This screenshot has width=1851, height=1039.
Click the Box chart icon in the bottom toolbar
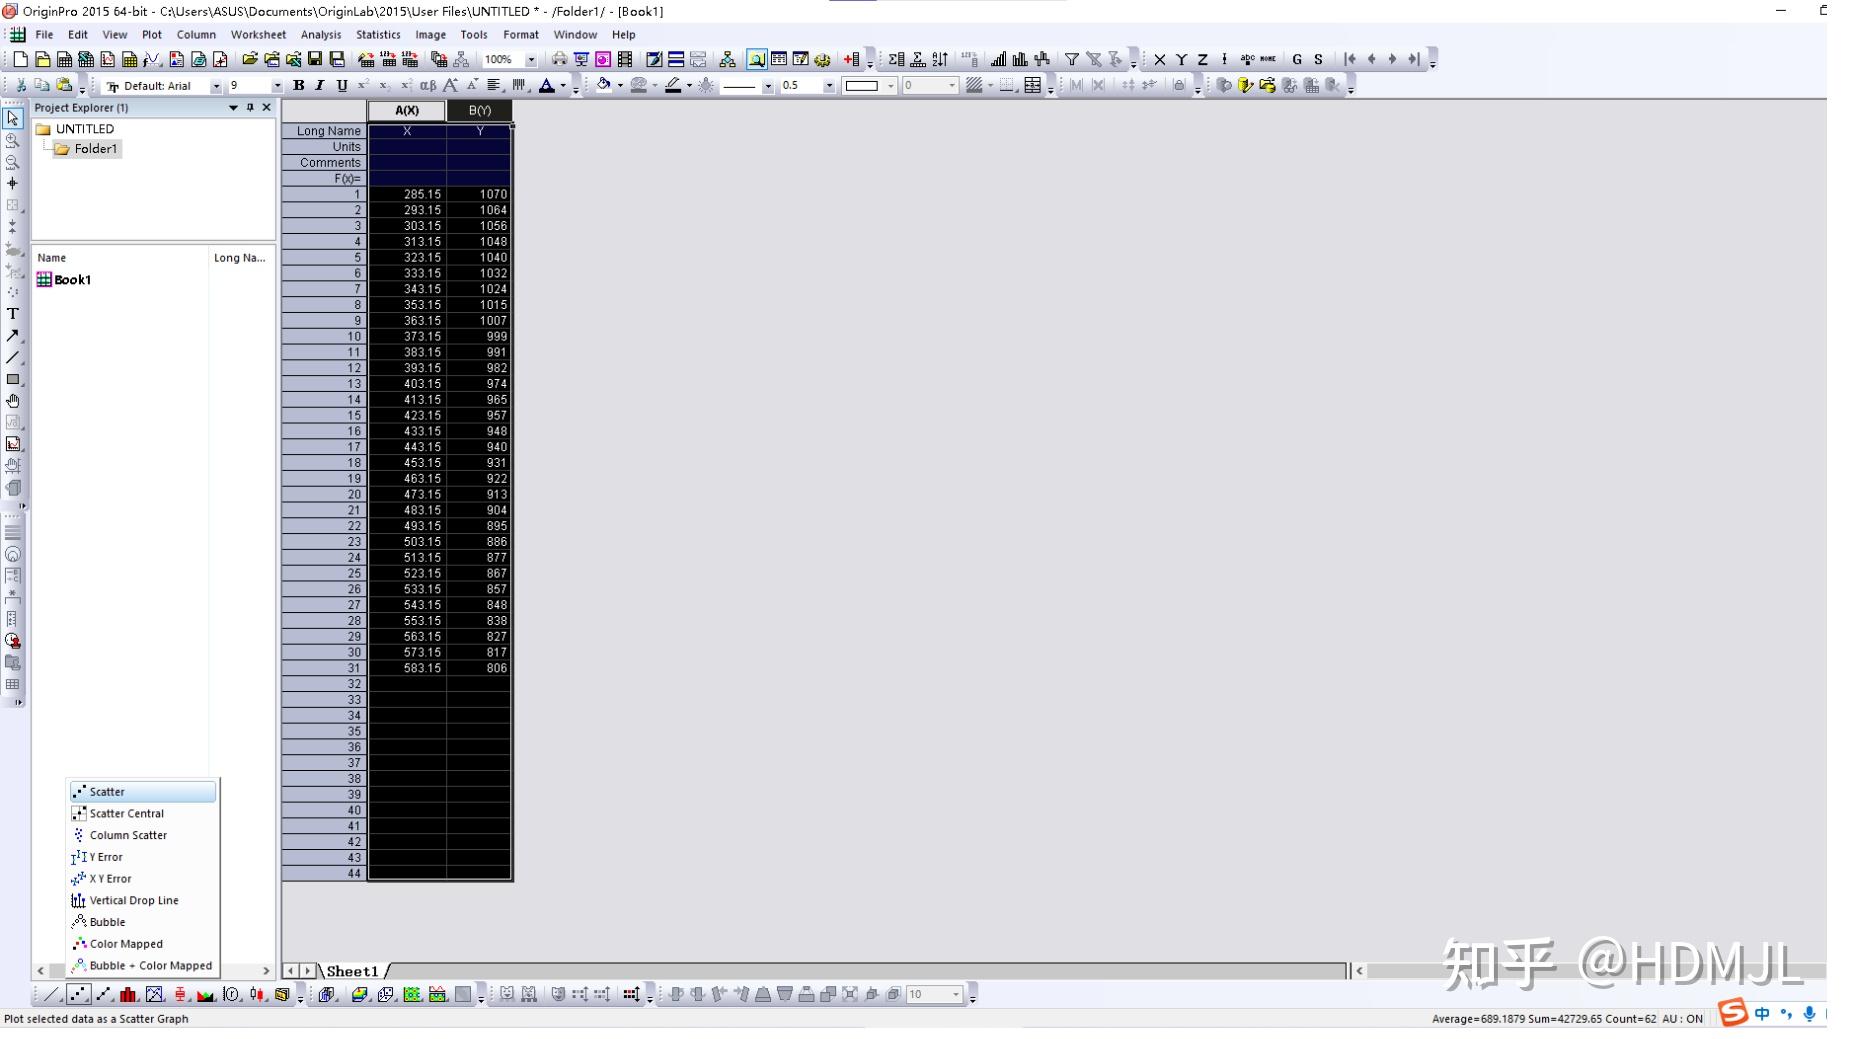coord(181,995)
